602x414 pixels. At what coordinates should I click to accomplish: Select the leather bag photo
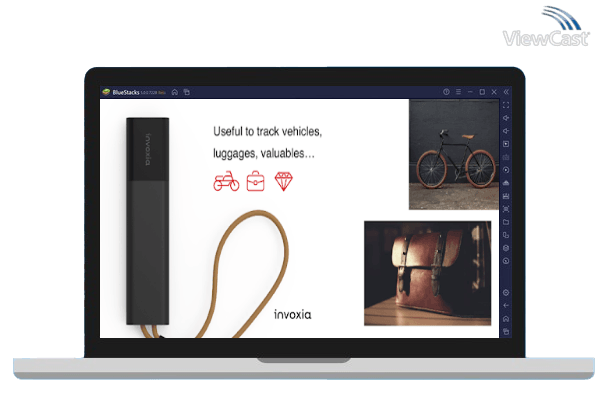tap(427, 273)
